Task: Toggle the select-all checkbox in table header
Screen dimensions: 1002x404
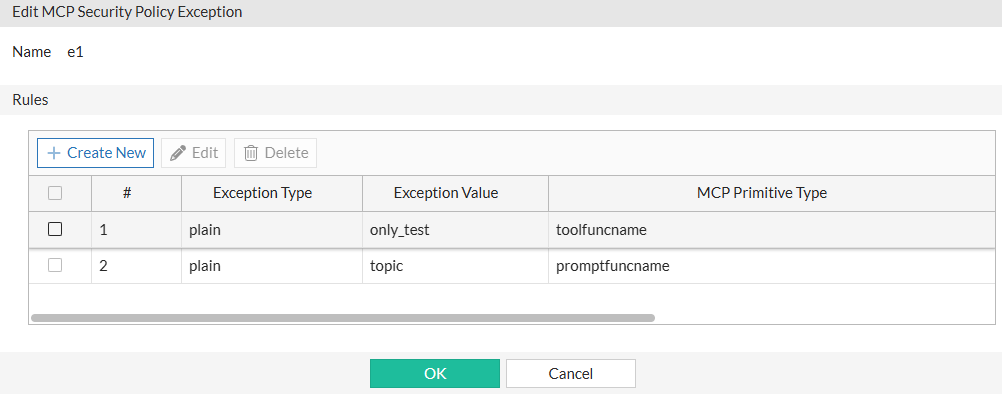Action: pyautogui.click(x=55, y=193)
